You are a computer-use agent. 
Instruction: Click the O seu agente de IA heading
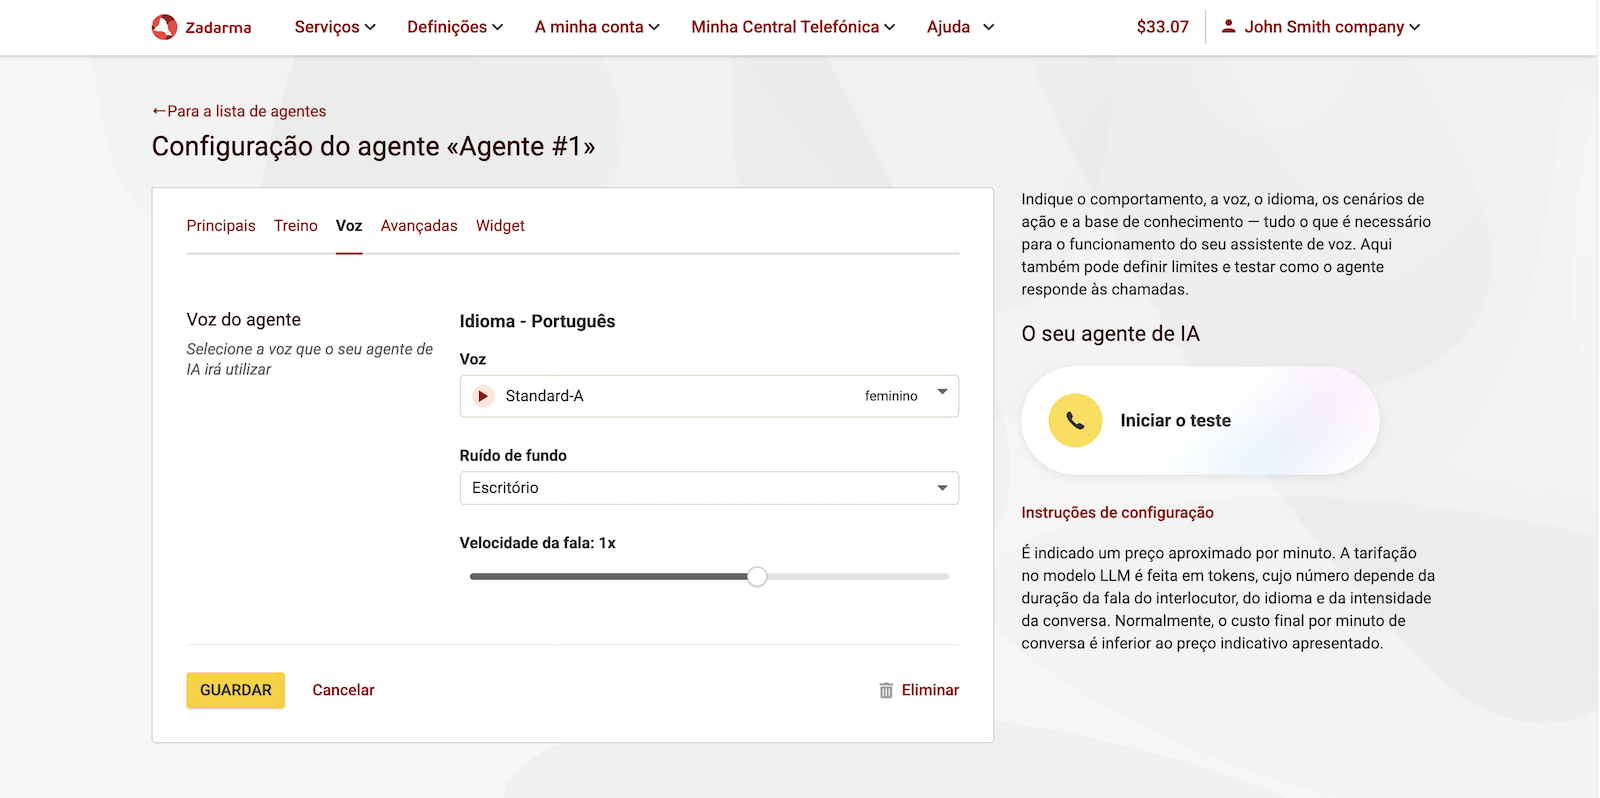[1110, 334]
